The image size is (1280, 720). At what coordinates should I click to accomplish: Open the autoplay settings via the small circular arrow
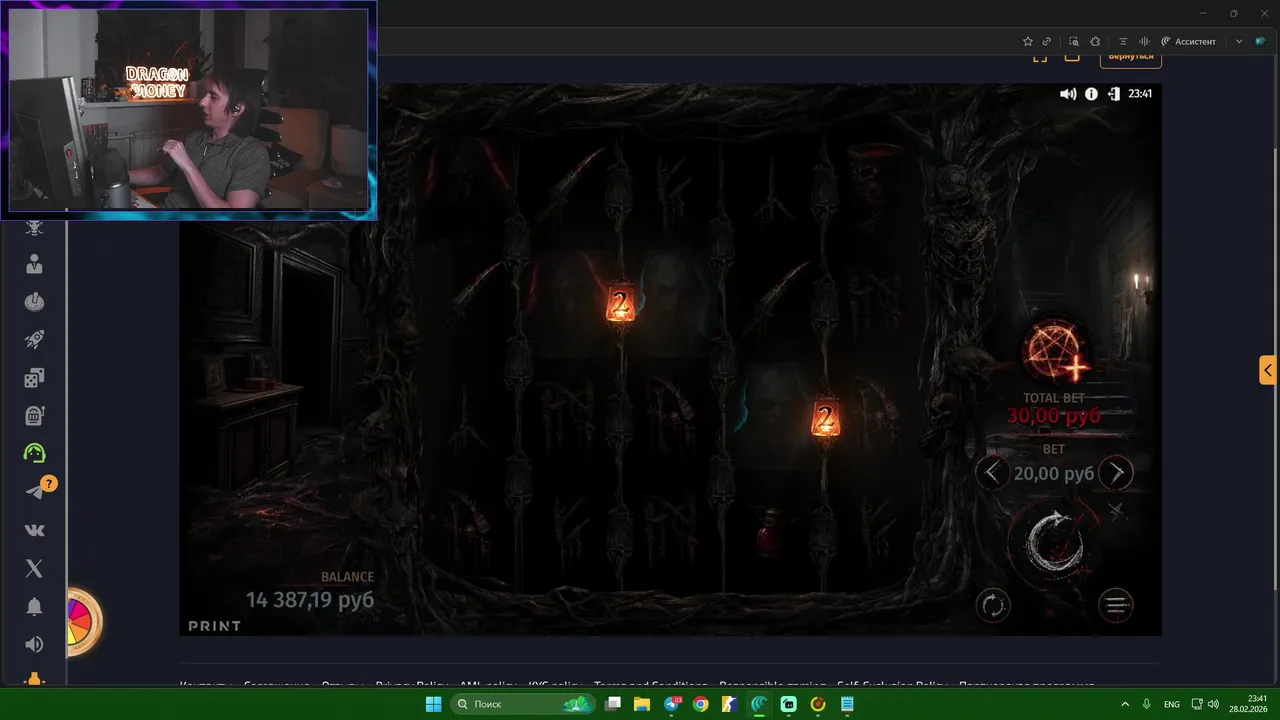click(x=993, y=605)
